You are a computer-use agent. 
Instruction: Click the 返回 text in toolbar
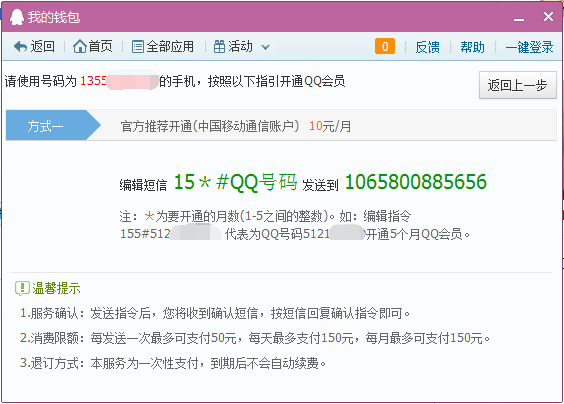click(x=42, y=46)
